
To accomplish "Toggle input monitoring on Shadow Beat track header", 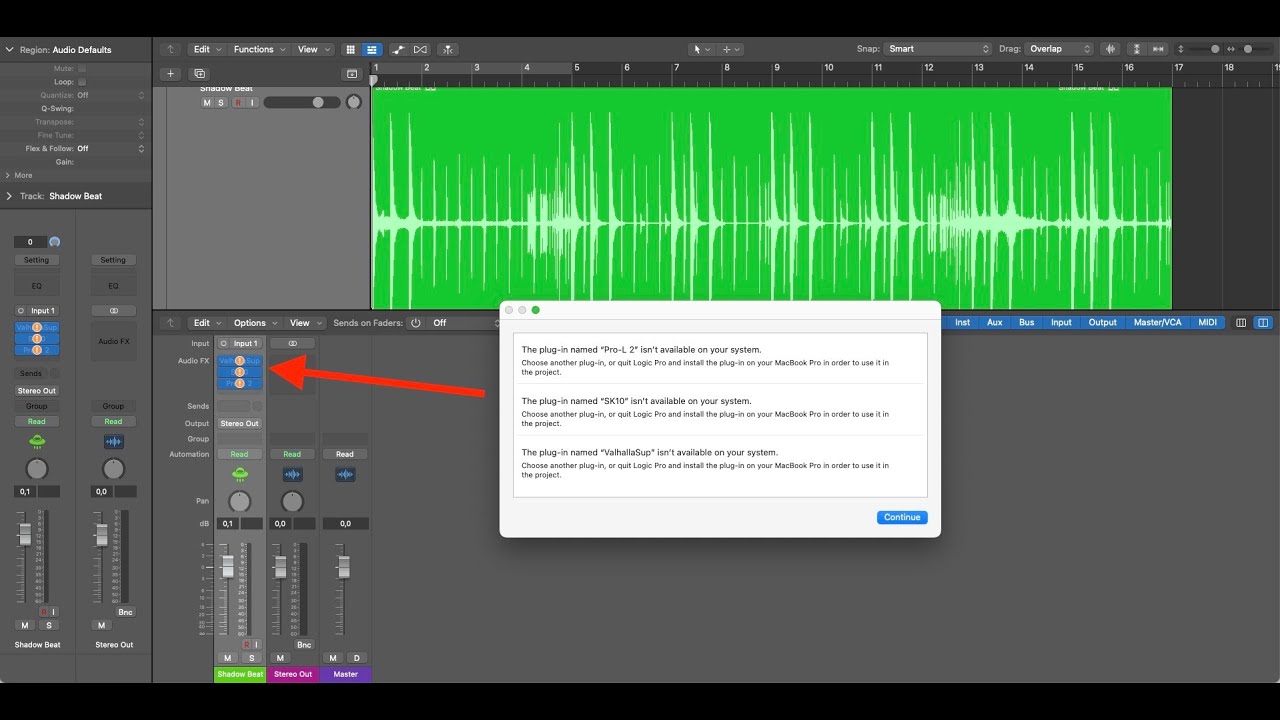I will pos(252,102).
